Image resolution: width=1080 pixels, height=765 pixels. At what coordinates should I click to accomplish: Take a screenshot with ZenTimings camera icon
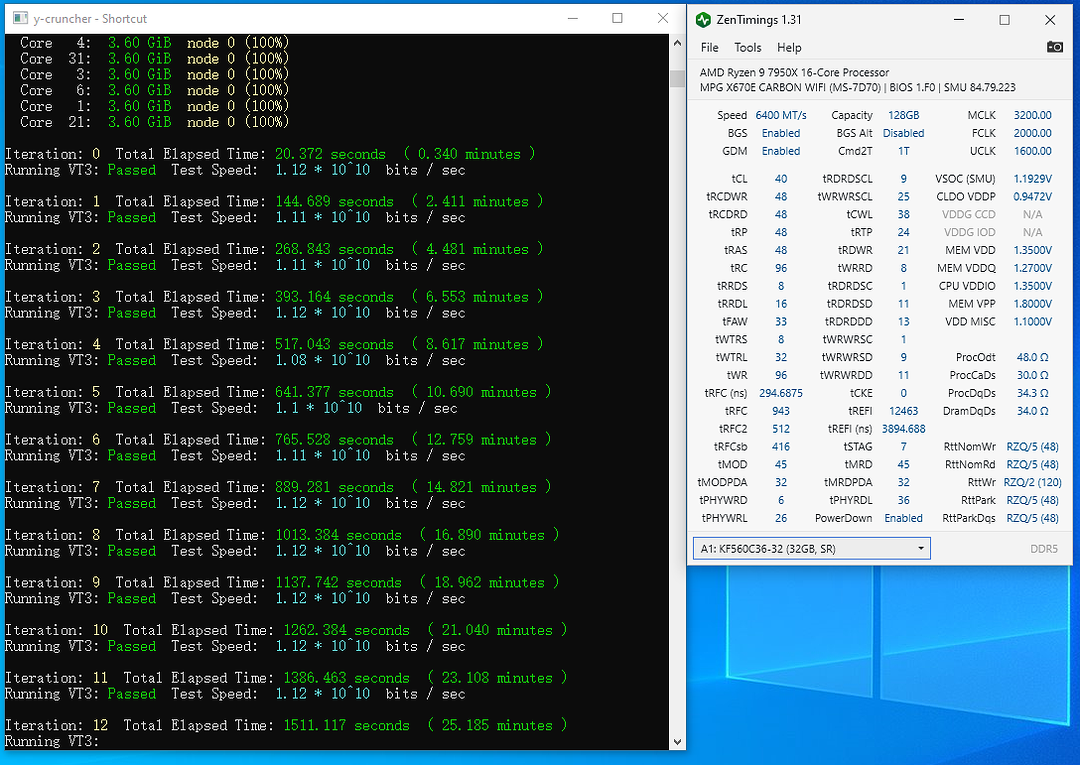click(x=1054, y=47)
